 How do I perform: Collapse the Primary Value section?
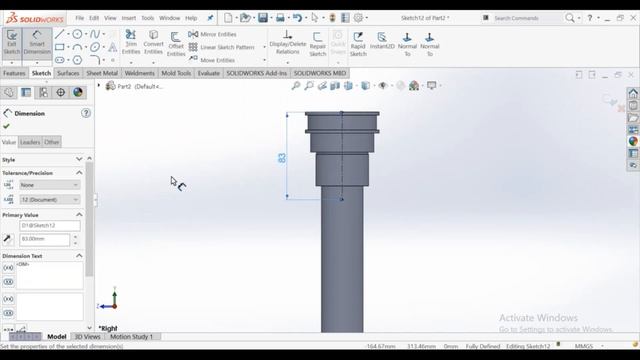click(79, 214)
